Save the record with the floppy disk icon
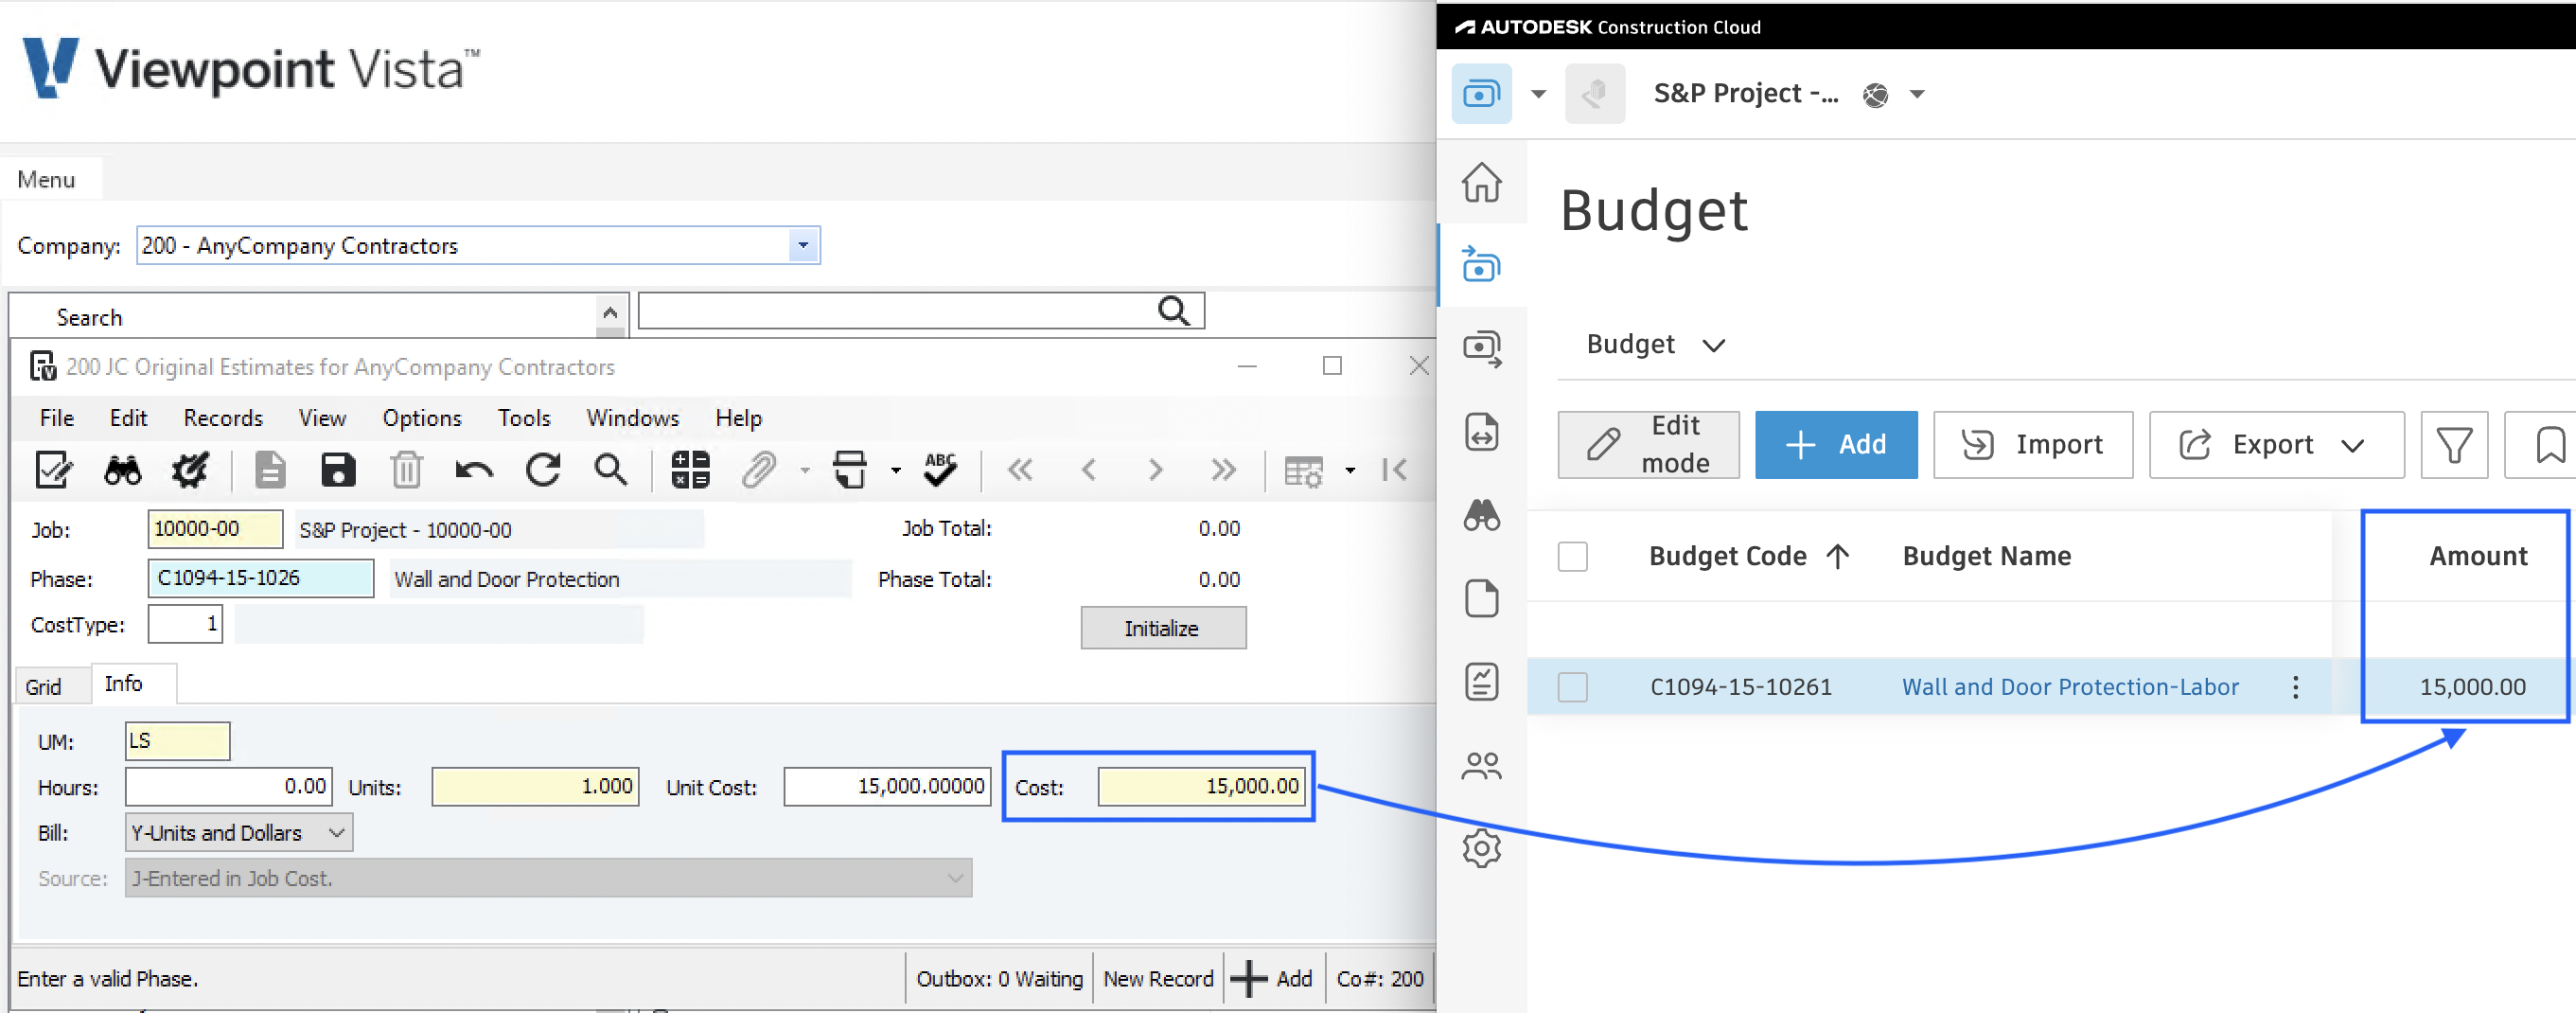The height and width of the screenshot is (1013, 2576). click(338, 469)
